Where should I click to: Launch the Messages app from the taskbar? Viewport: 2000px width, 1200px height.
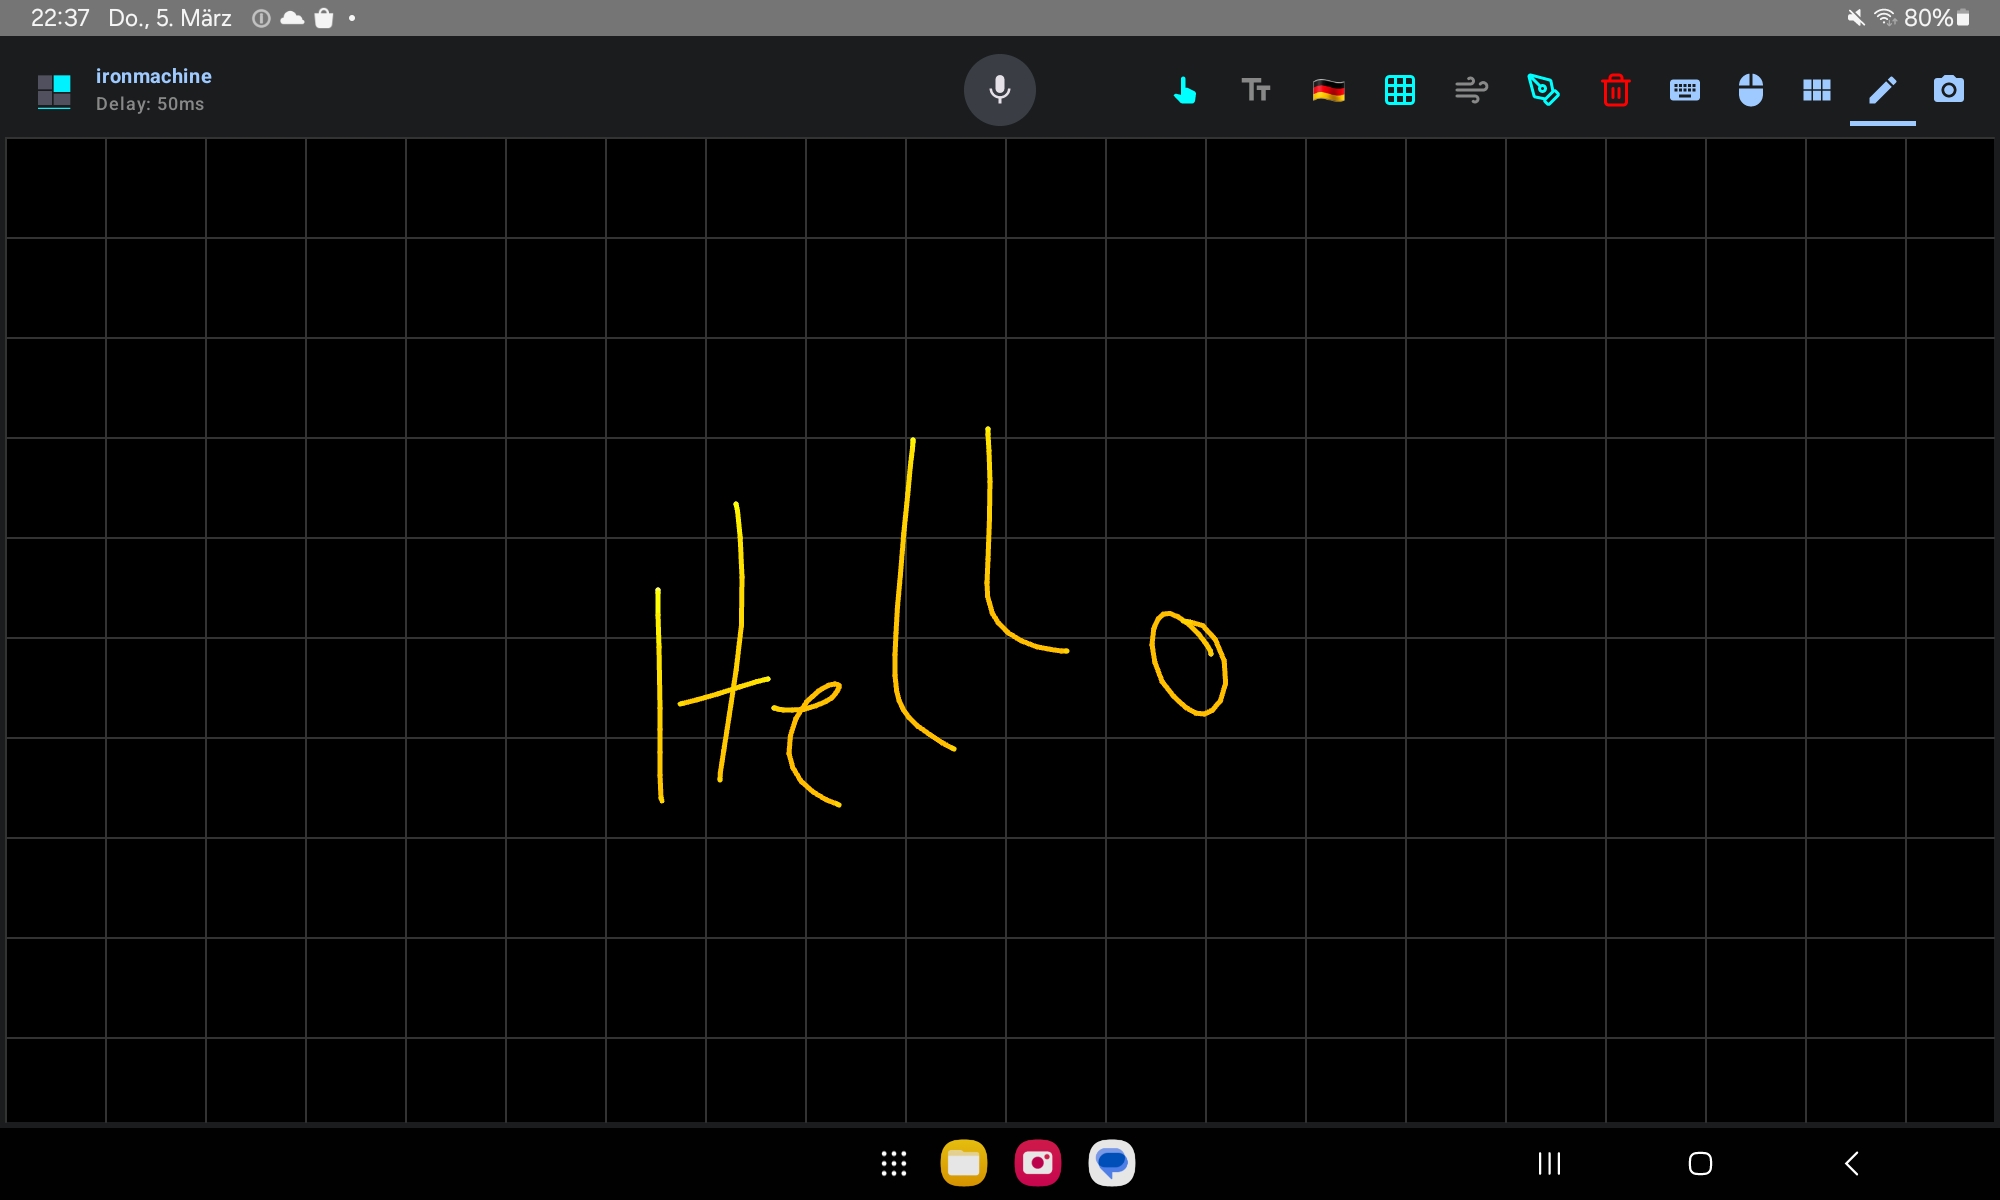[x=1111, y=1163]
